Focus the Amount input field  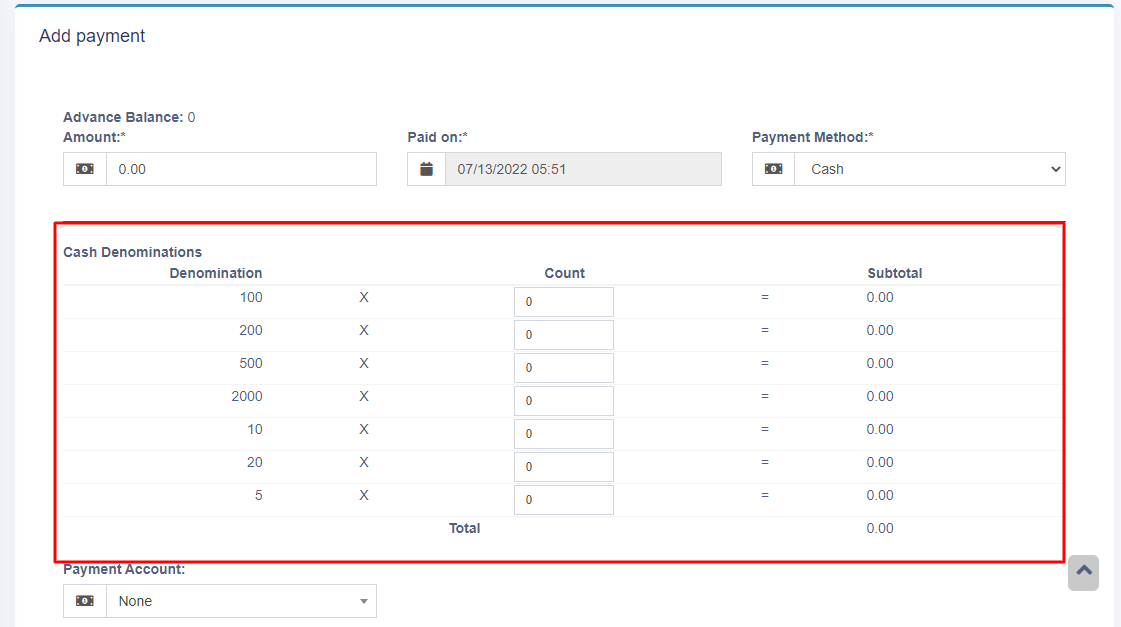point(241,169)
